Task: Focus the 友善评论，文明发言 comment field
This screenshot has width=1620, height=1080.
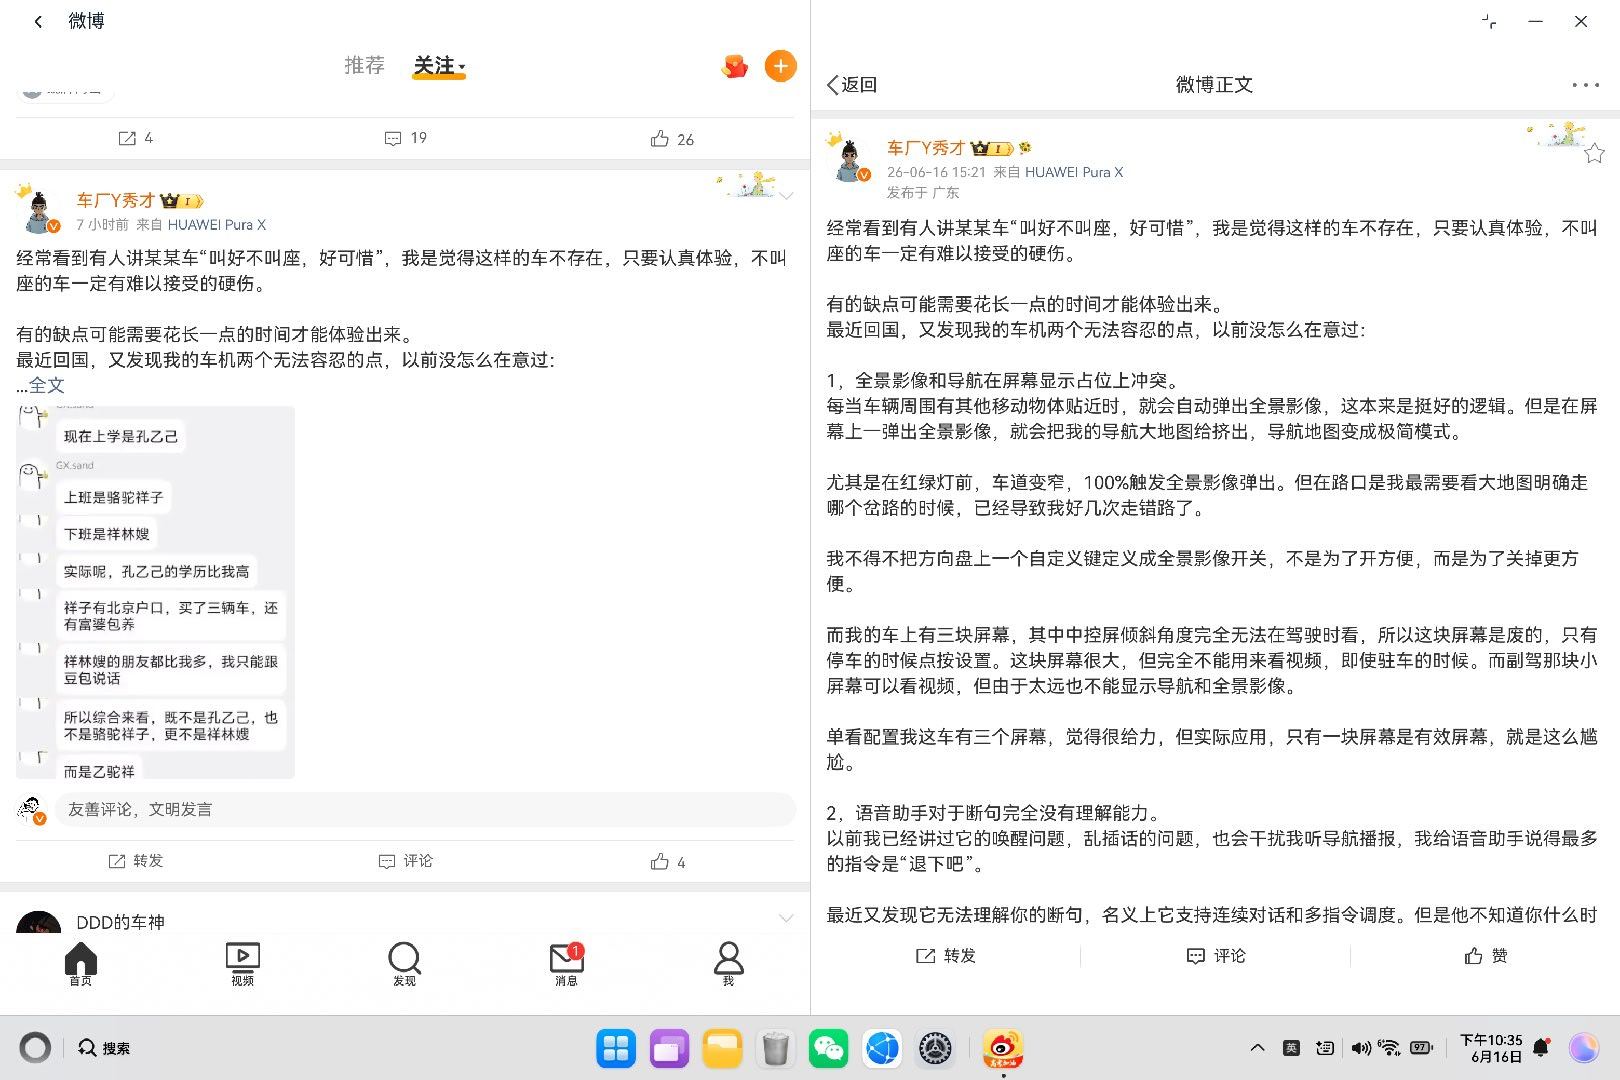Action: pyautogui.click(x=425, y=809)
